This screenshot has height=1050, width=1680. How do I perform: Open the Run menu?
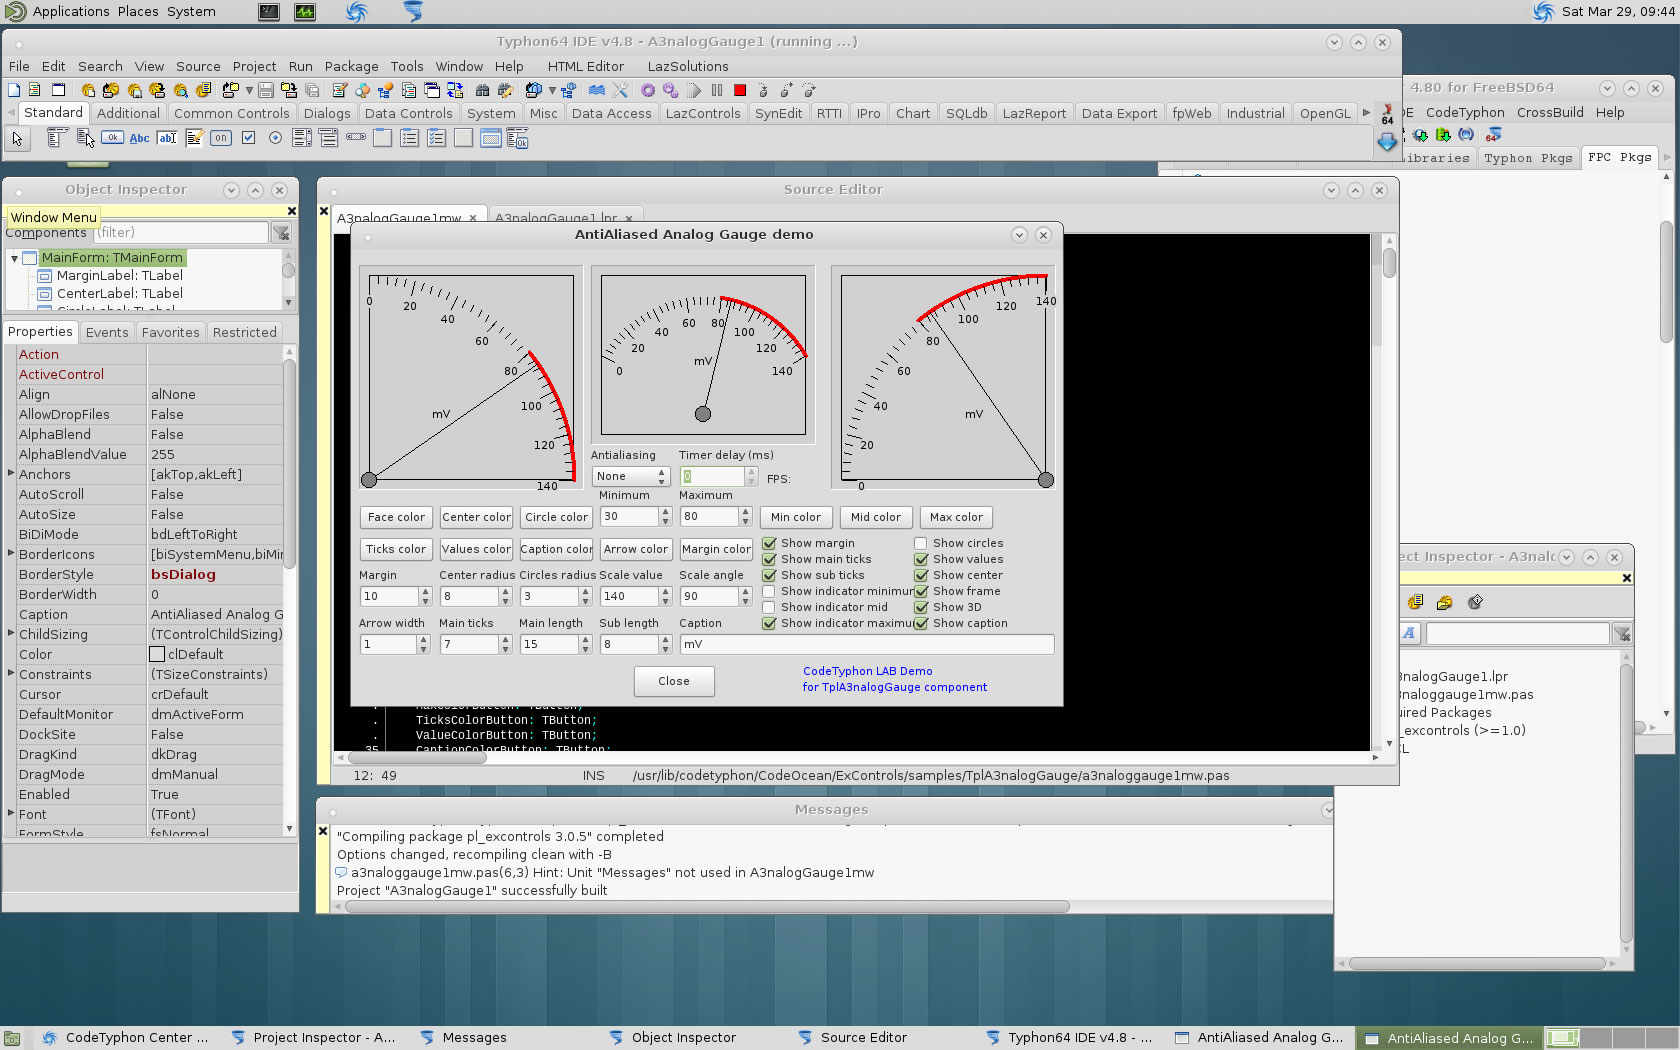point(300,66)
